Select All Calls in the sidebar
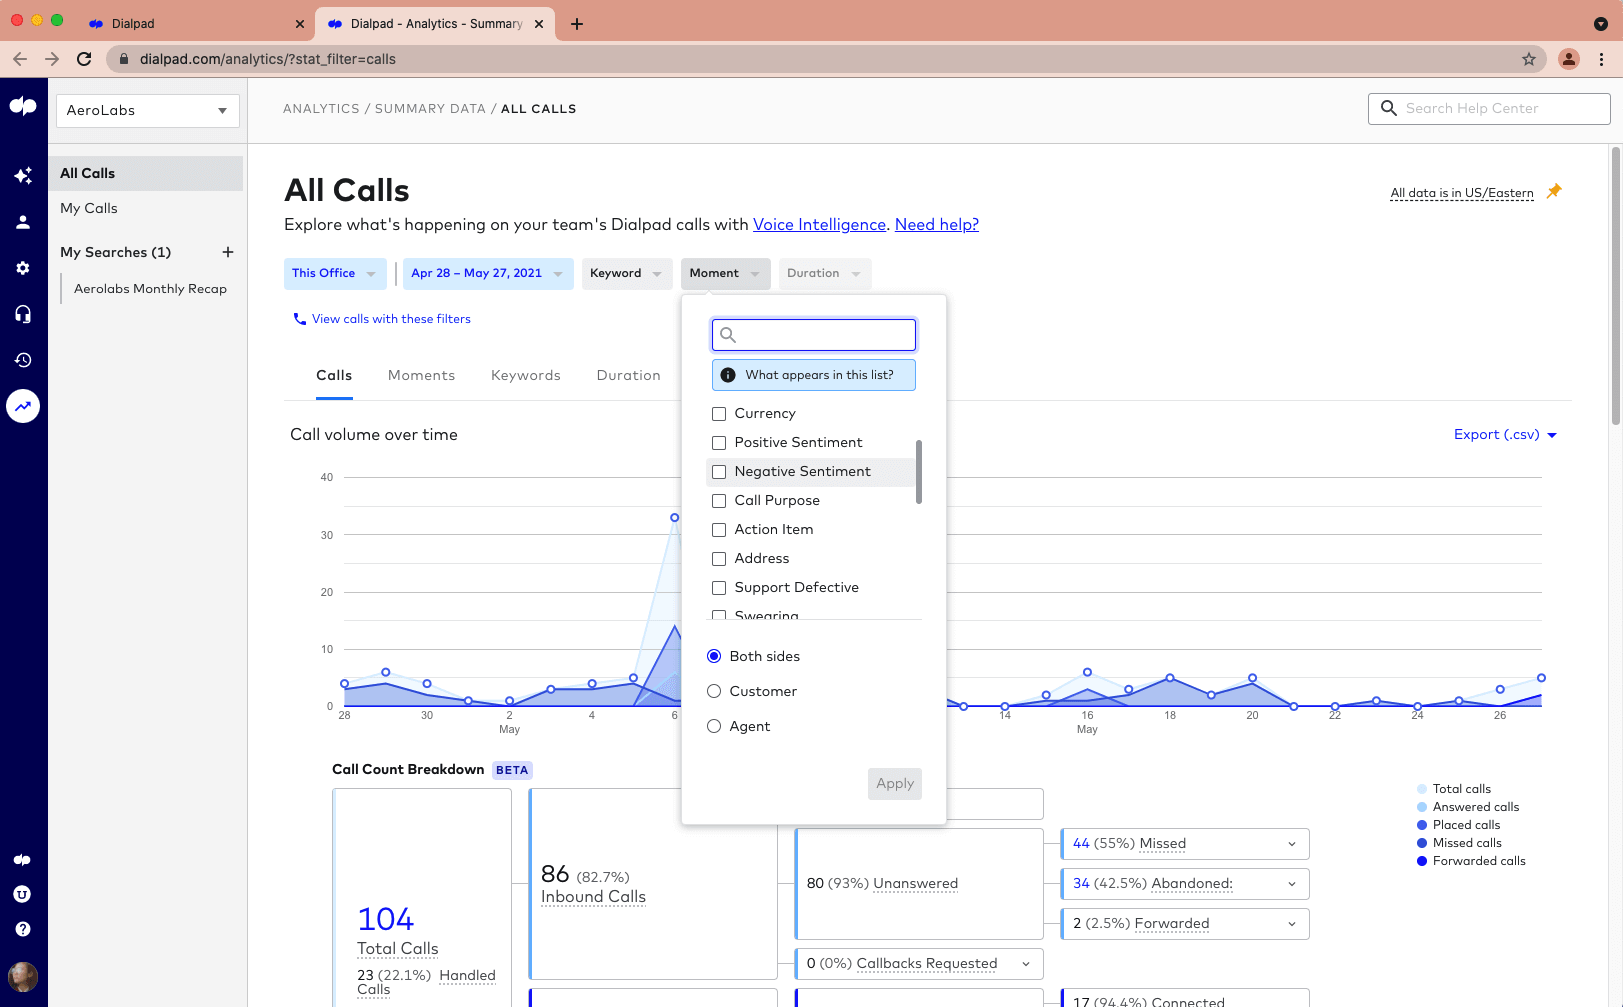 [146, 173]
